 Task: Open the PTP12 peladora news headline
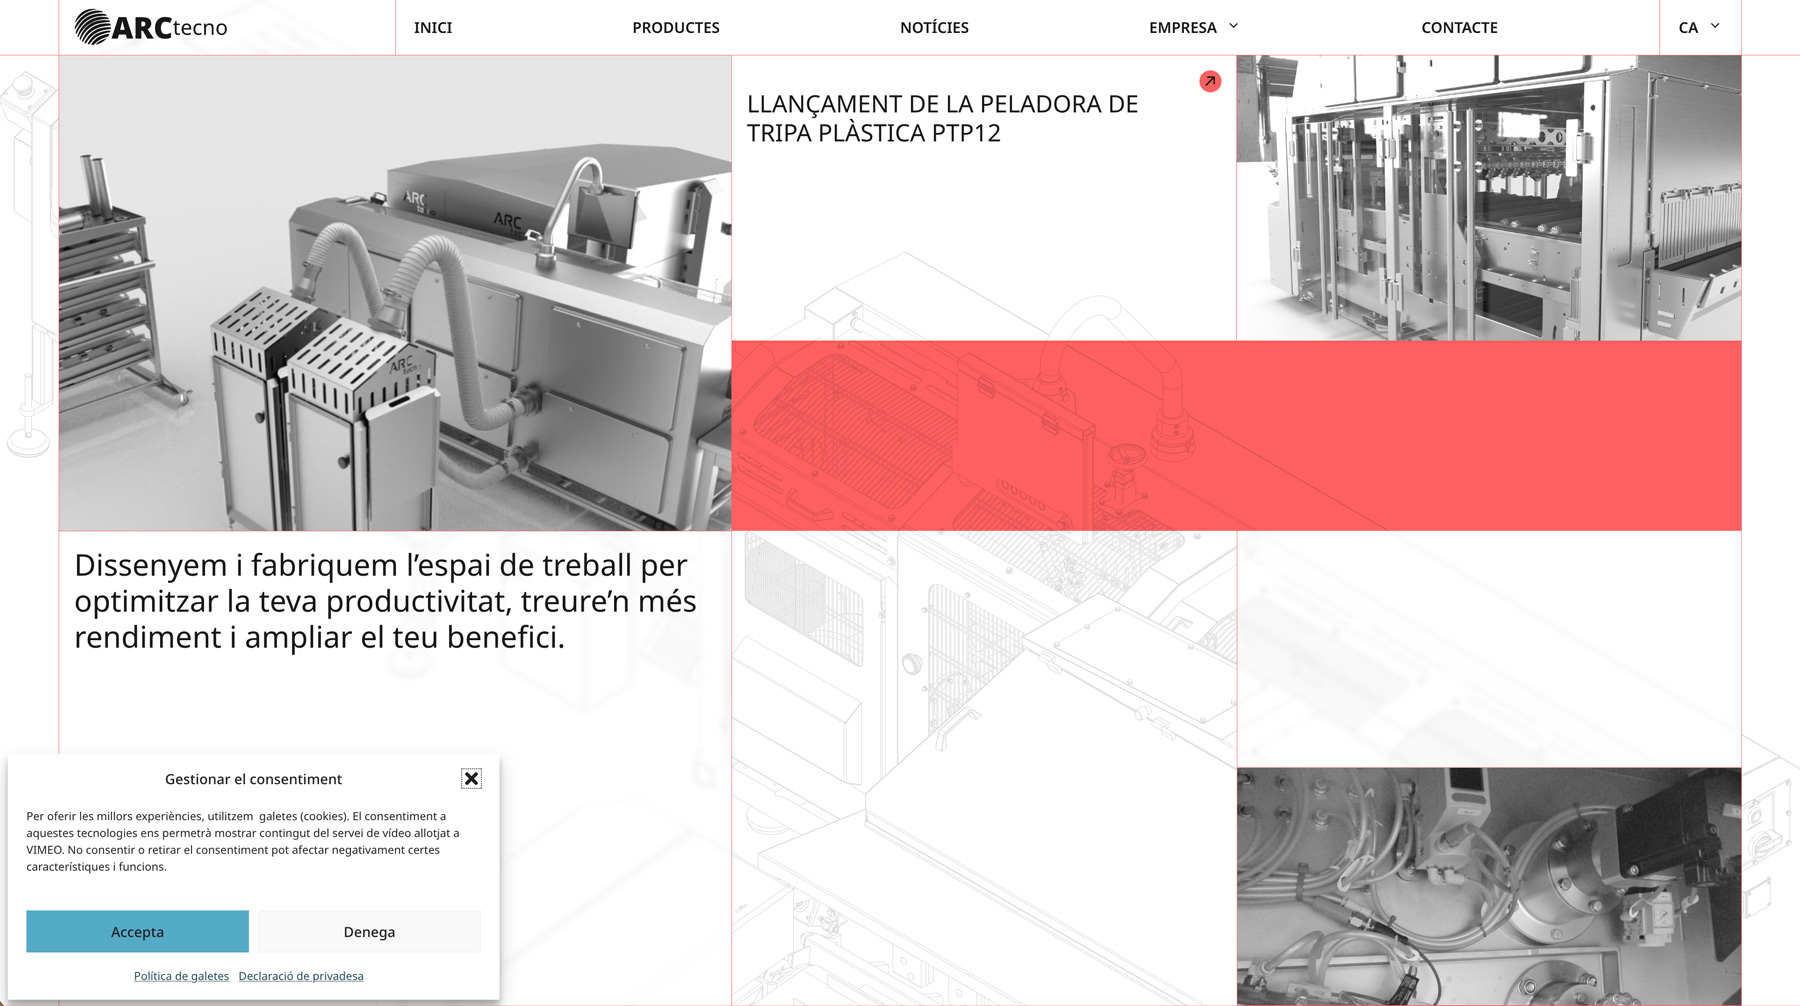click(x=942, y=118)
